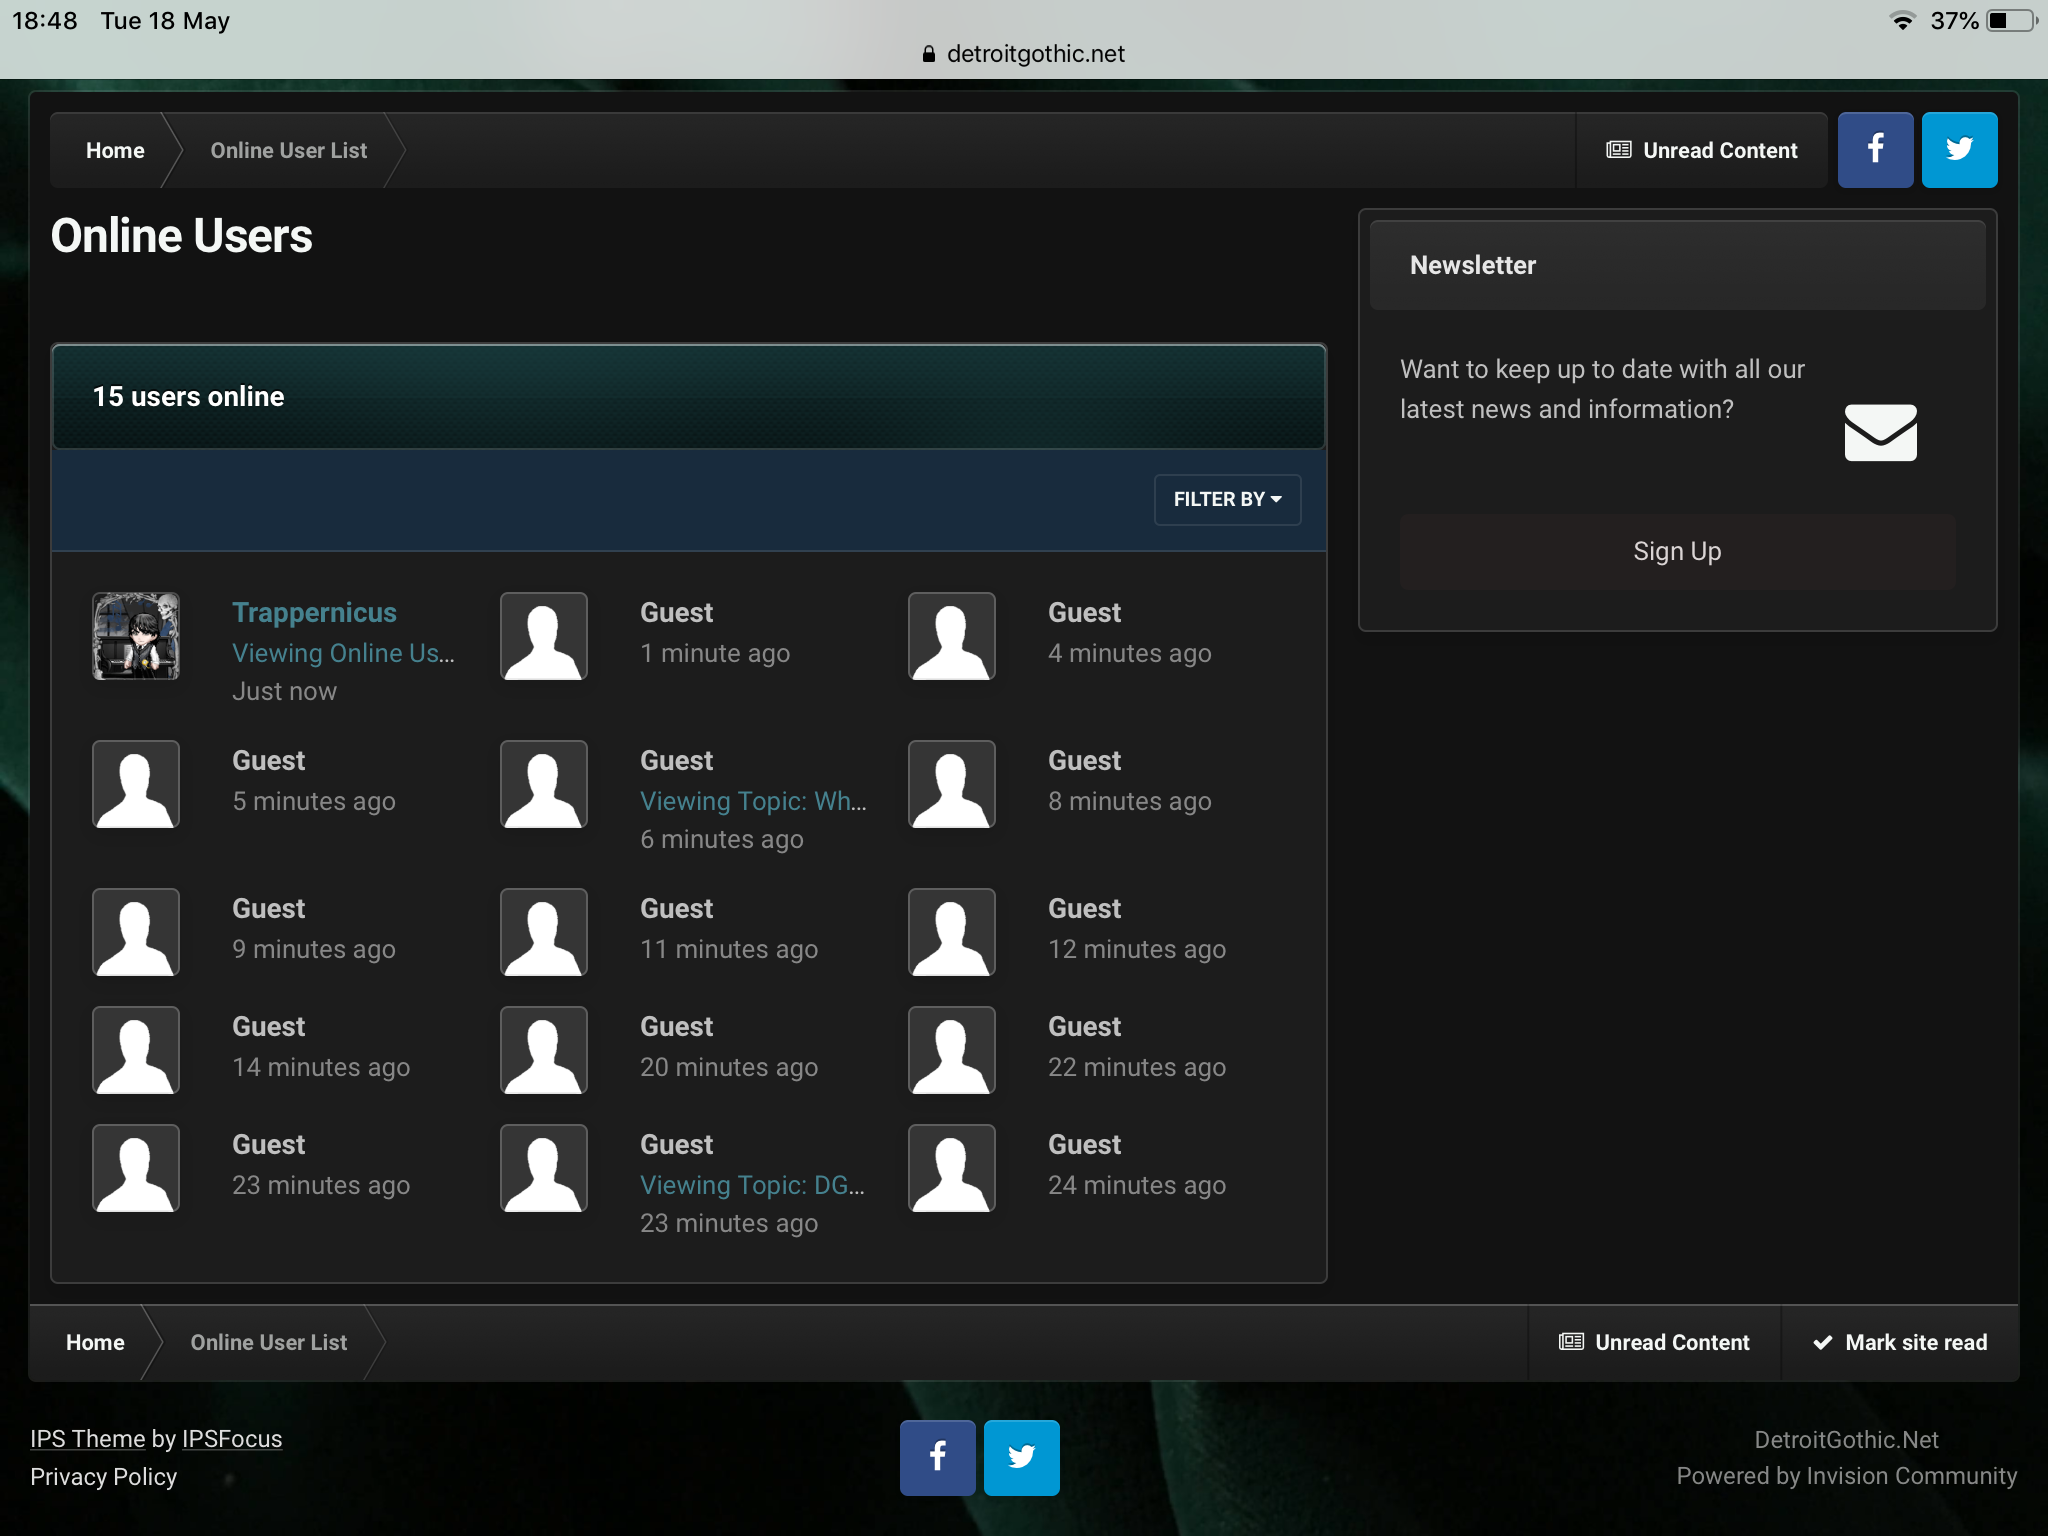Screen dimensions: 2048x1536
Task: Click the Twitter icon in top header
Action: coord(1959,150)
